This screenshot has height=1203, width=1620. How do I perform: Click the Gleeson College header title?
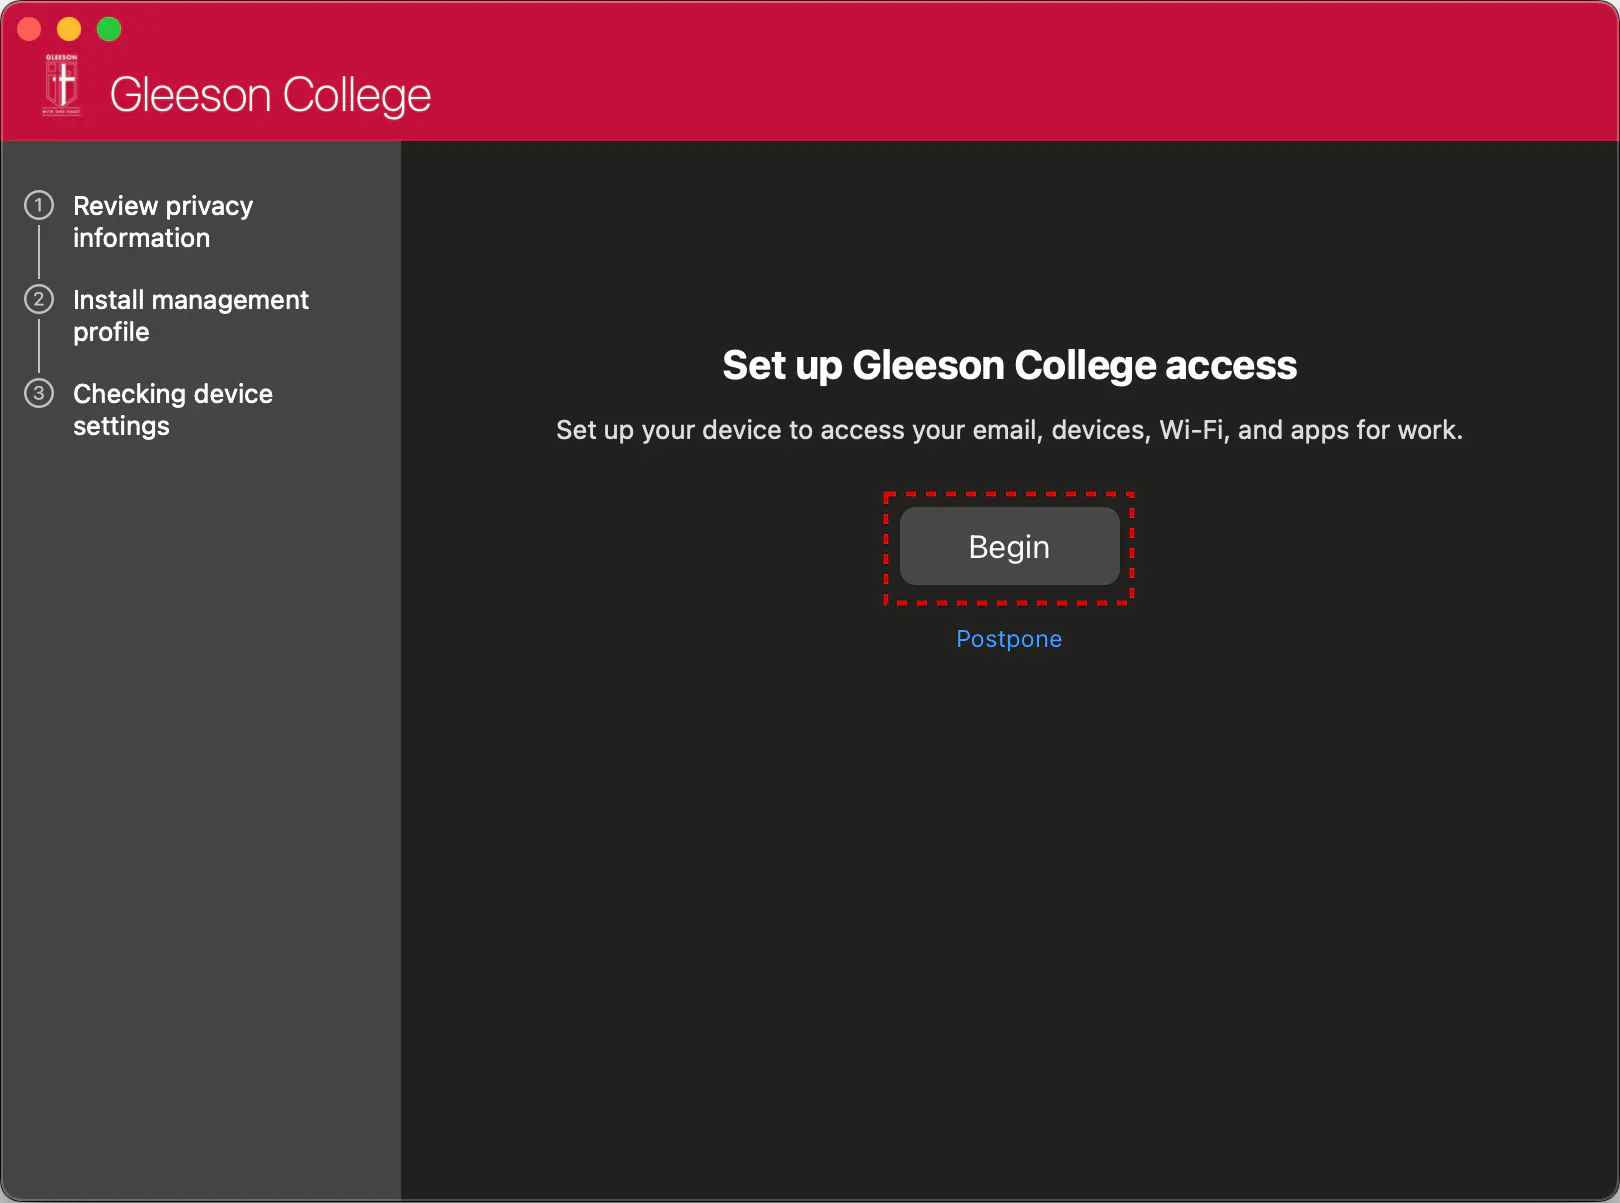(270, 96)
